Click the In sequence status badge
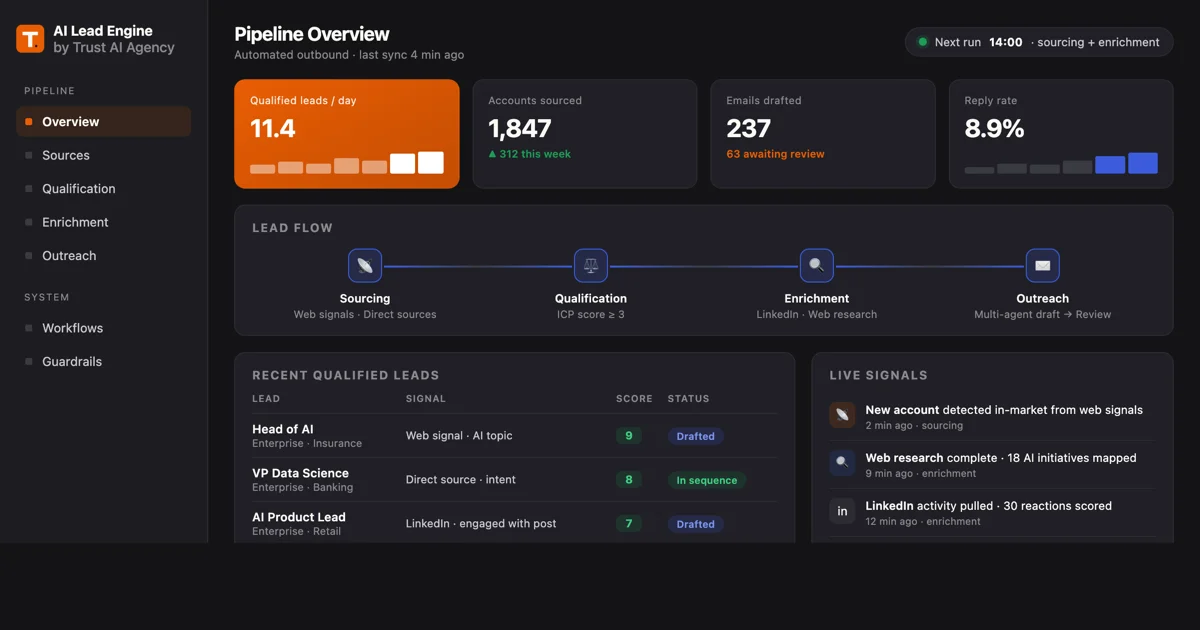The width and height of the screenshot is (1200, 630). 707,480
